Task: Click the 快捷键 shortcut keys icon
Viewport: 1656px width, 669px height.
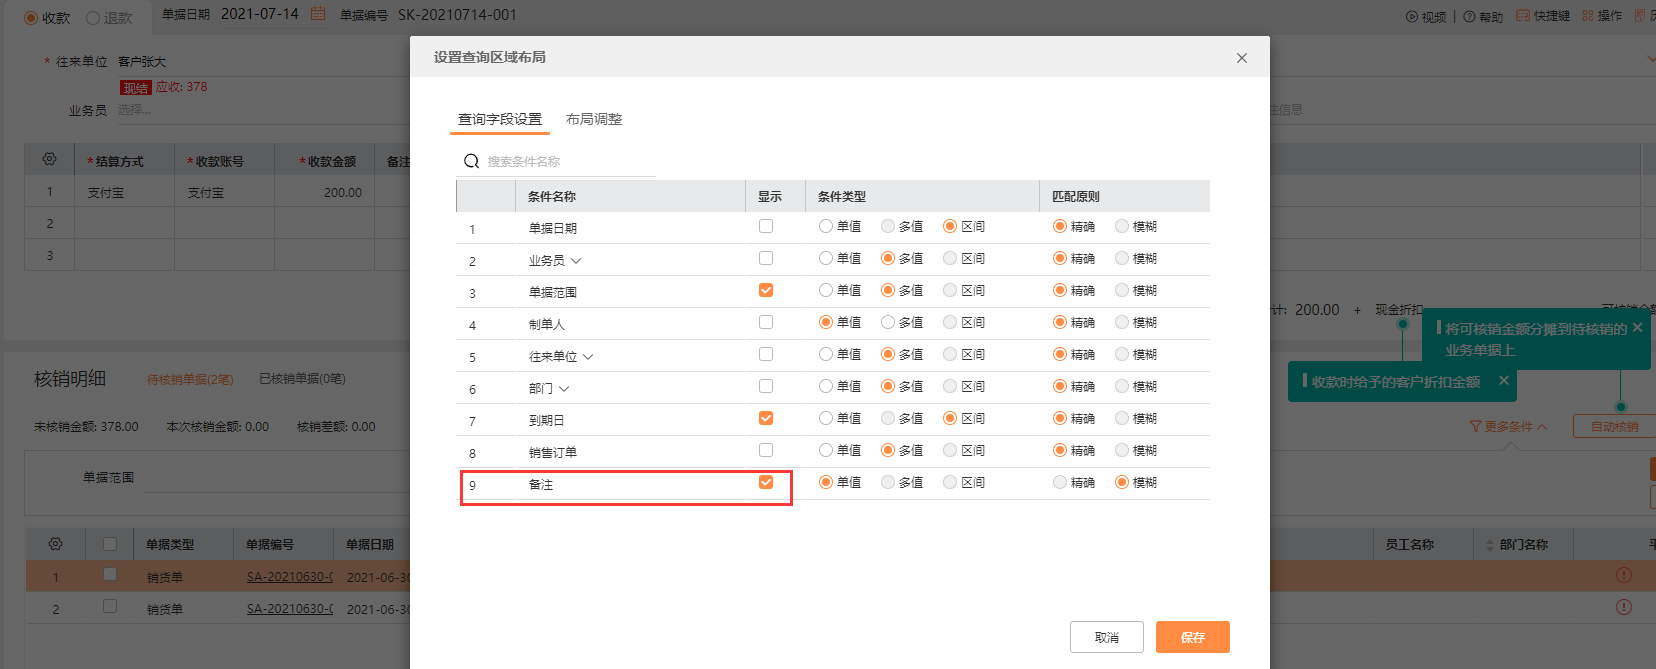Action: 1523,16
